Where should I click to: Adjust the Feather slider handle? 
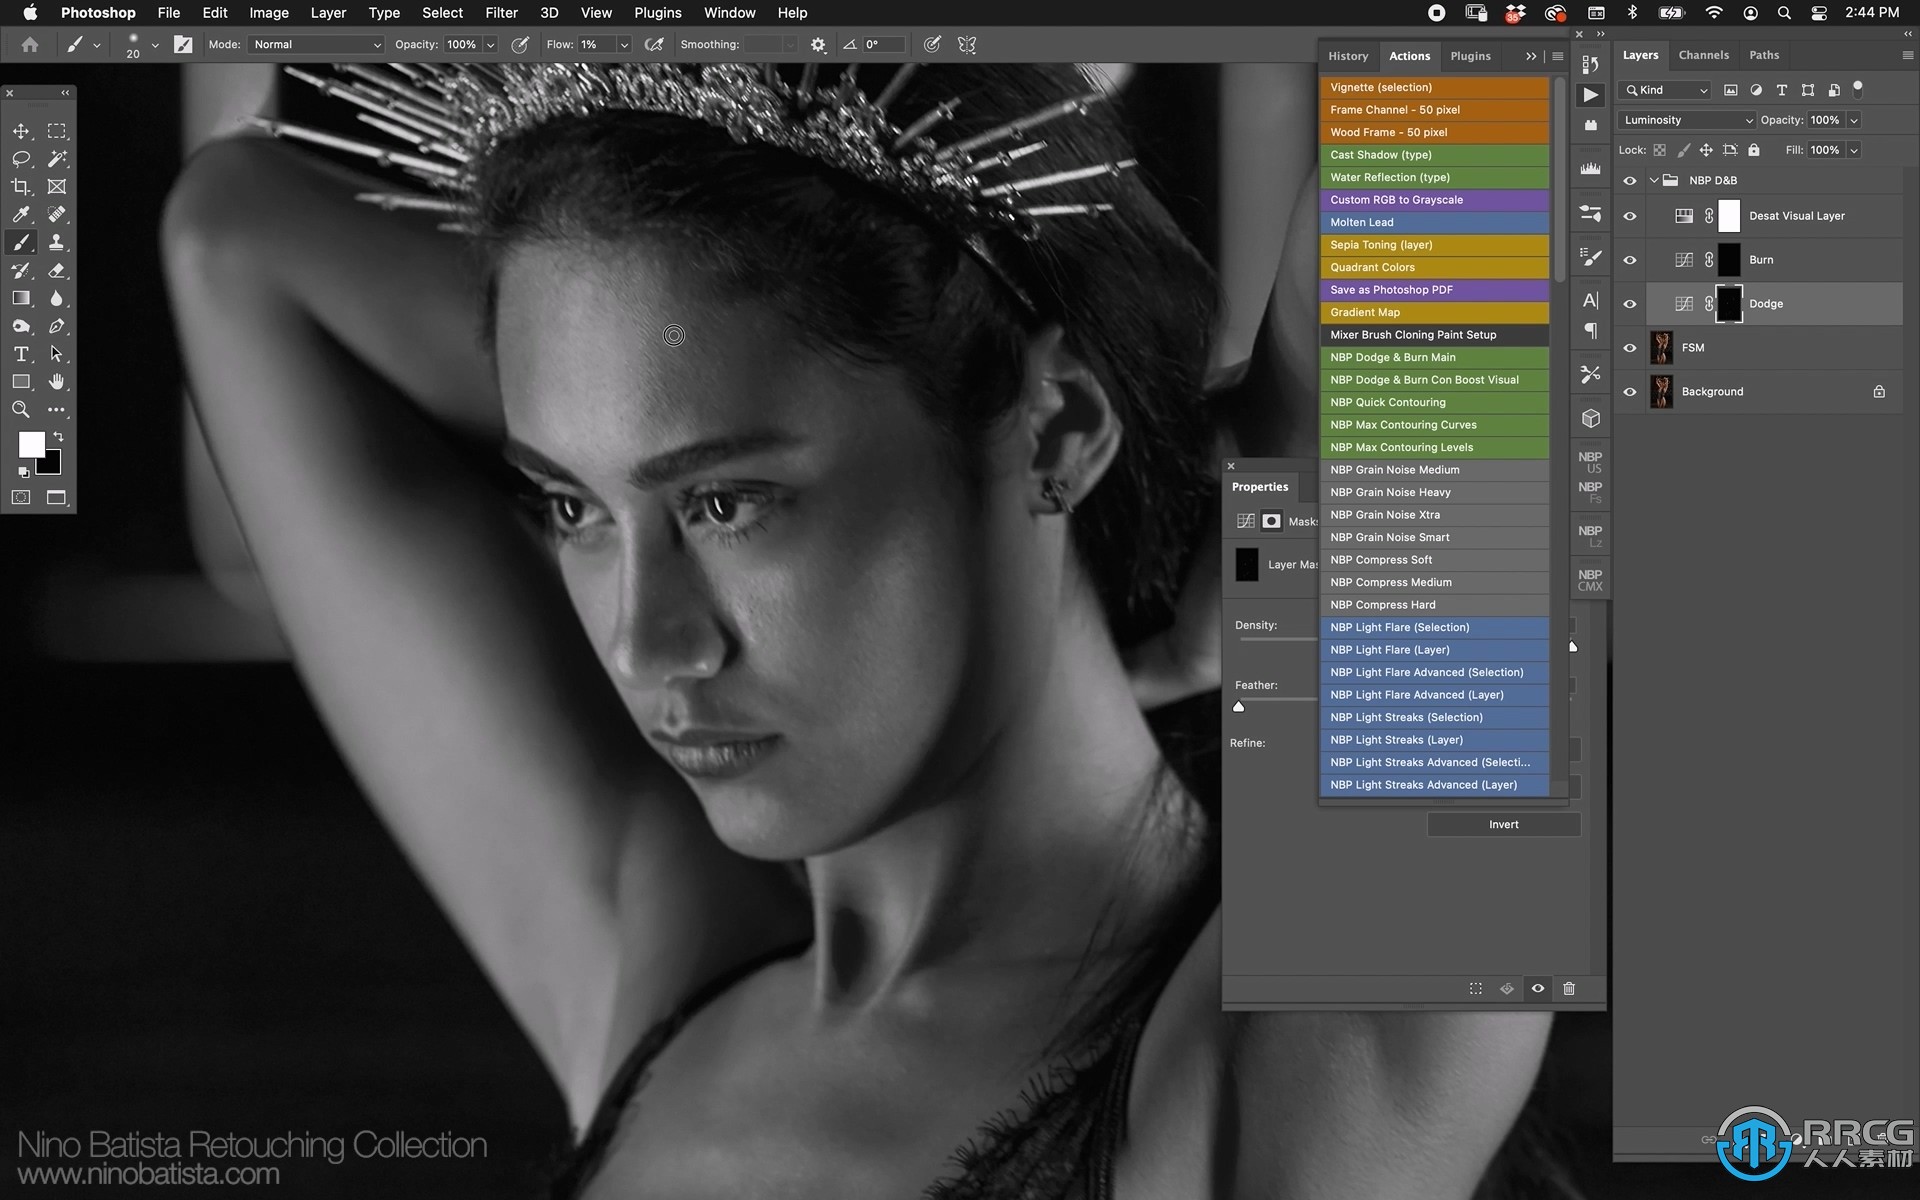[1239, 707]
